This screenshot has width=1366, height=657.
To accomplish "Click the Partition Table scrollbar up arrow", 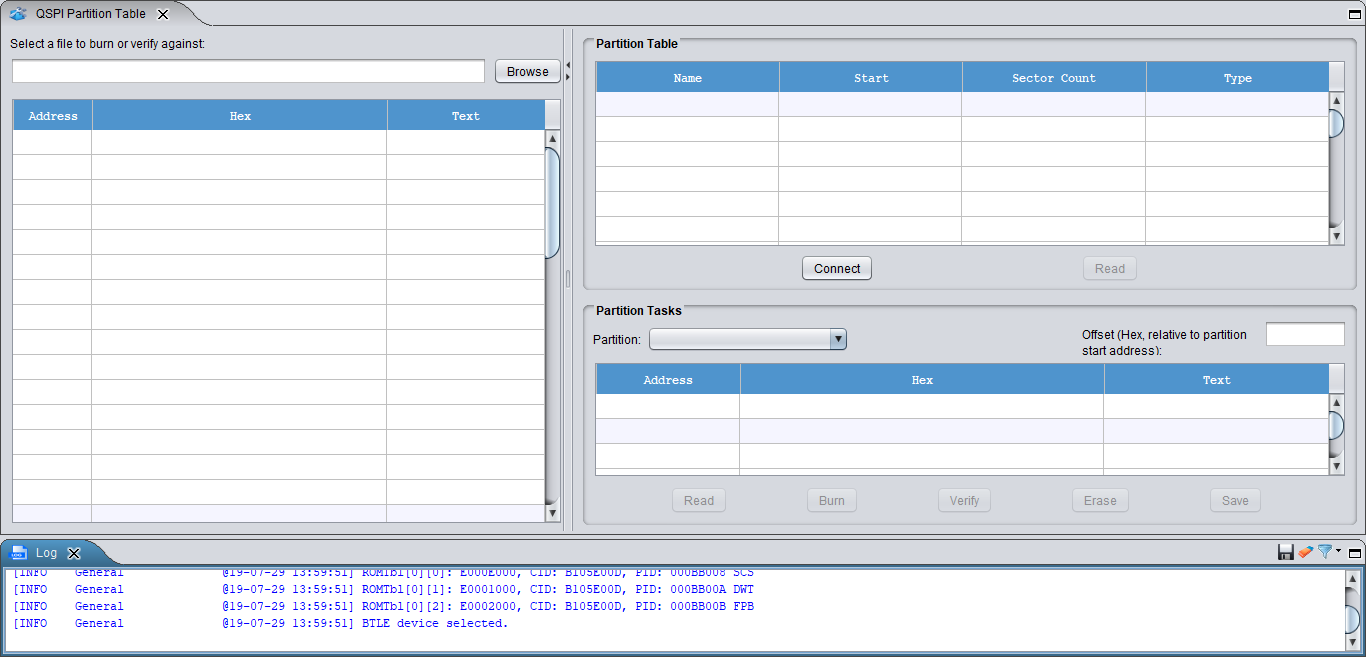I will [x=1337, y=100].
